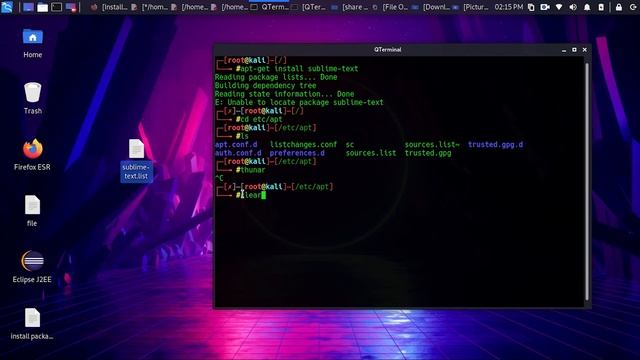Viewport: 640px width, 360px height.
Task: Click the log out panel icon
Action: (633, 7)
